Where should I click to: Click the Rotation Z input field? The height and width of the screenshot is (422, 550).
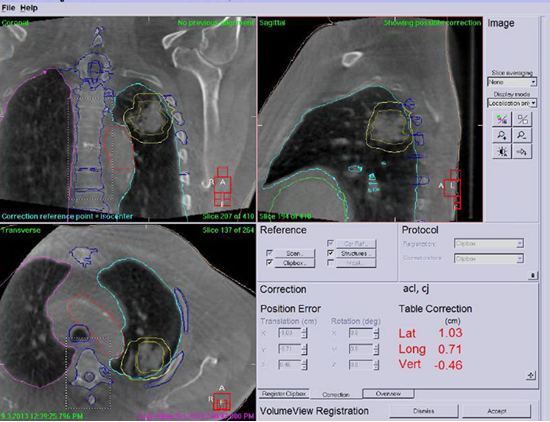361,365
